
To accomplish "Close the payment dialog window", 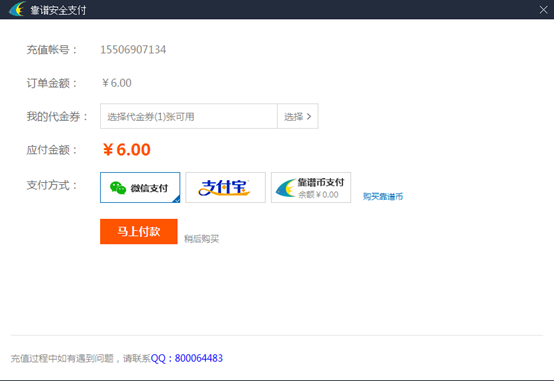I will point(543,10).
